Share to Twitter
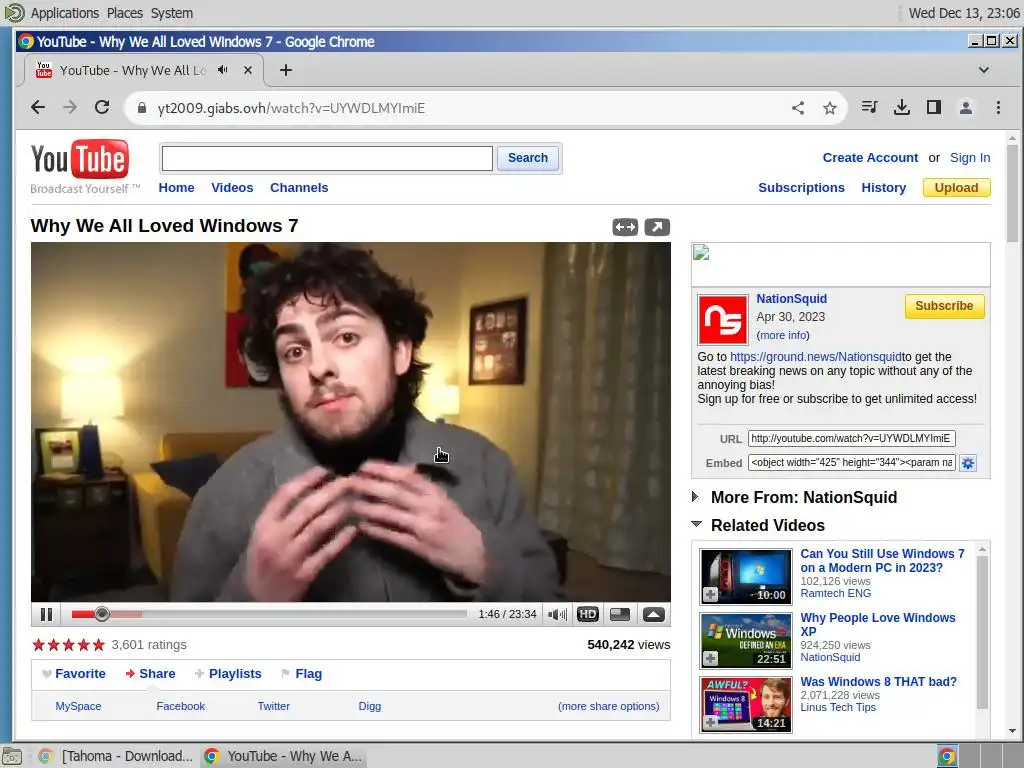Screen dimensions: 1024x768 274,706
